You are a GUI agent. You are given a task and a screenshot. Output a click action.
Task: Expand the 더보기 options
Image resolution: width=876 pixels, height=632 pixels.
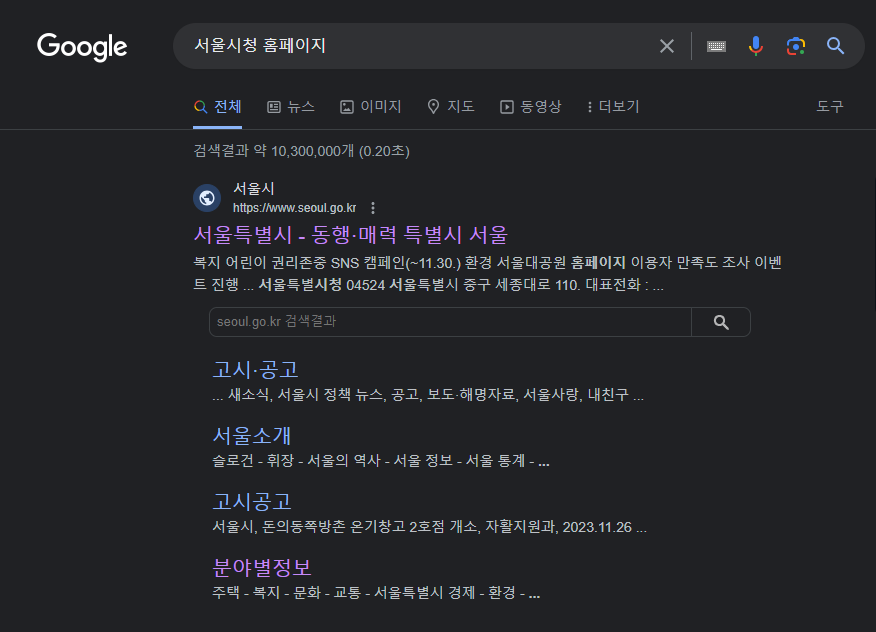[611, 106]
